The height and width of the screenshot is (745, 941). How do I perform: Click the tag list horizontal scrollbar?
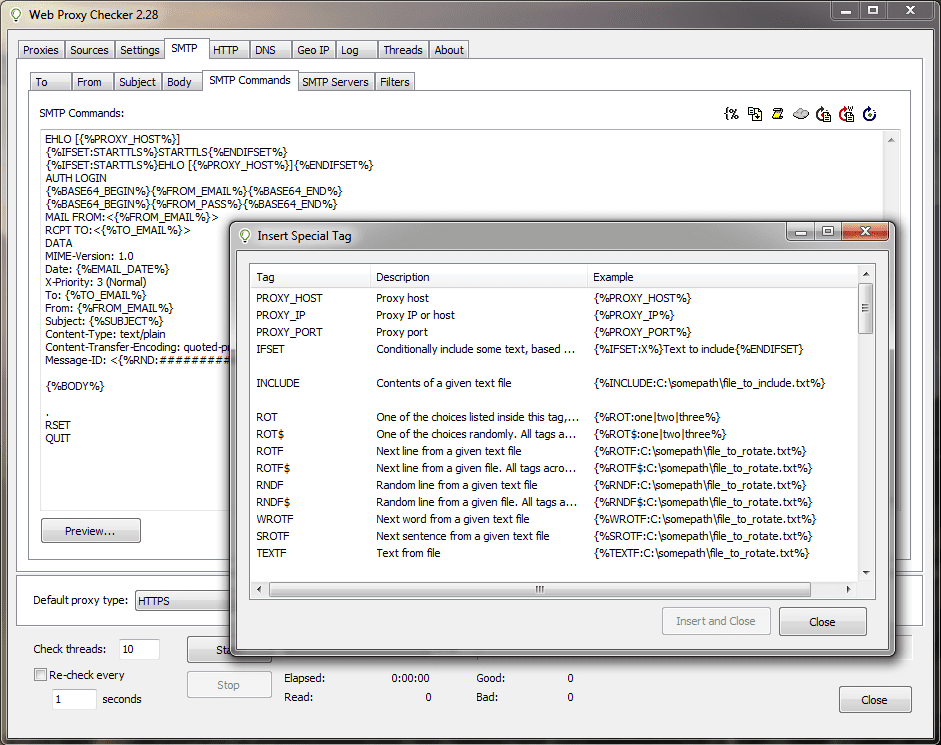(x=540, y=590)
